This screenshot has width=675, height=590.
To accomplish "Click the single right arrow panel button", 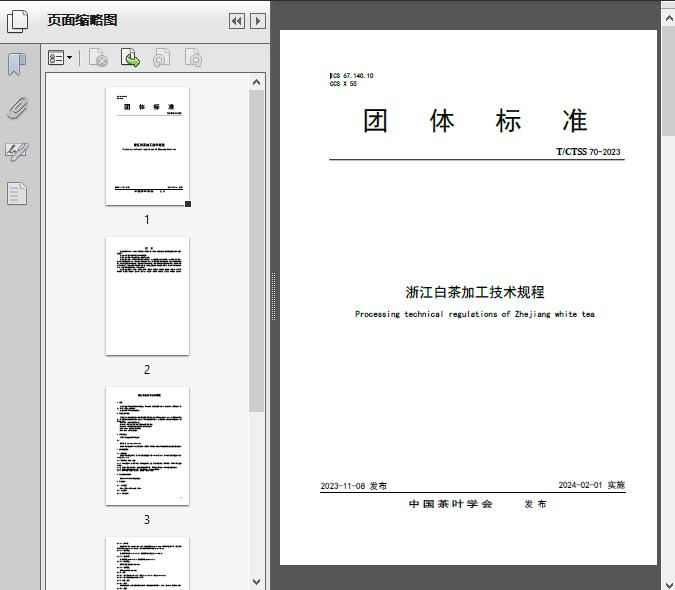I will (258, 21).
